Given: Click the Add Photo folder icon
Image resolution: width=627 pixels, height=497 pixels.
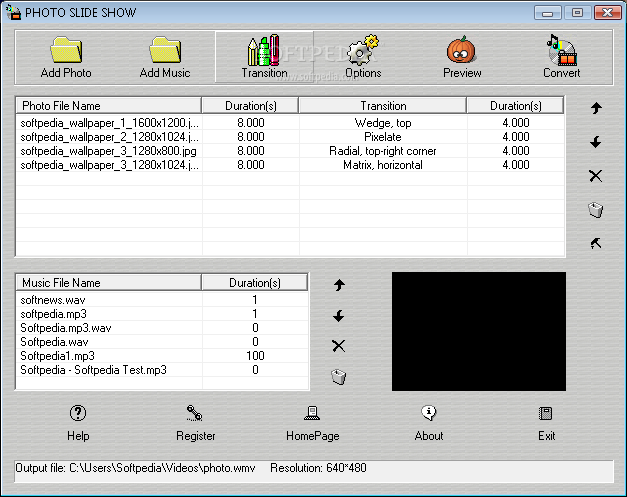Looking at the screenshot, I should [66, 50].
